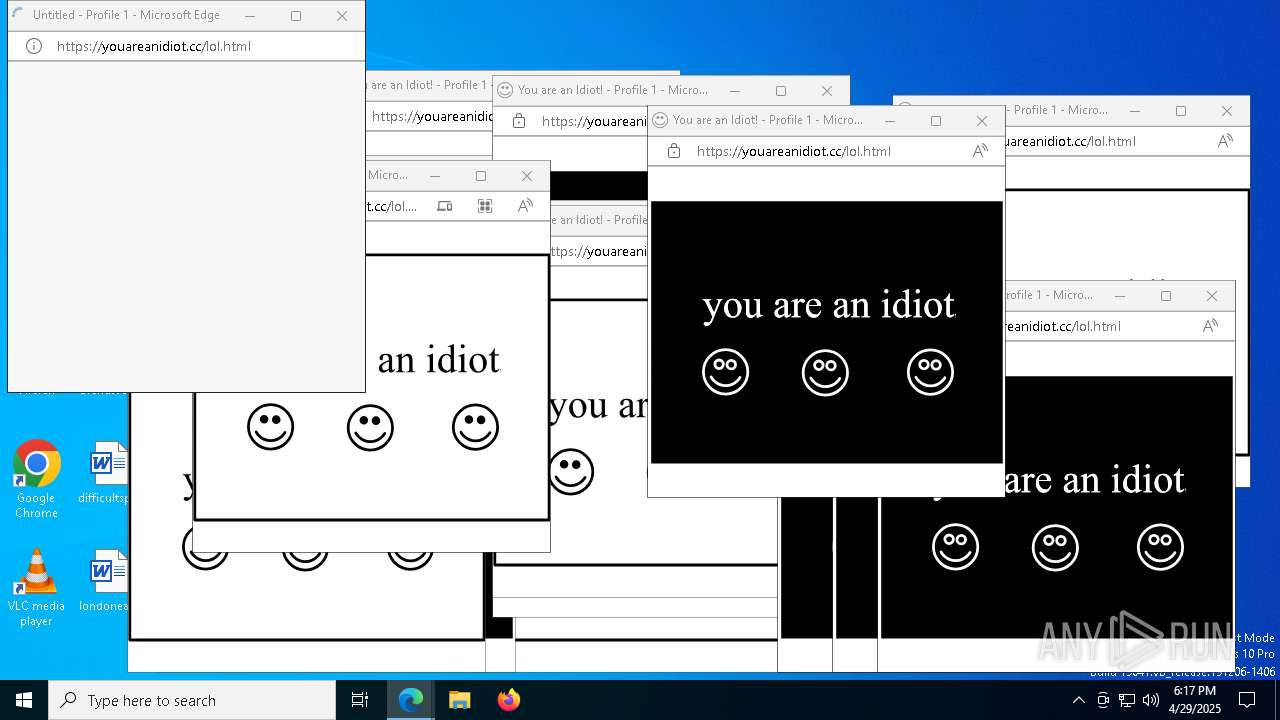
Task: Click the QR code icon in the small white window
Action: pyautogui.click(x=485, y=206)
